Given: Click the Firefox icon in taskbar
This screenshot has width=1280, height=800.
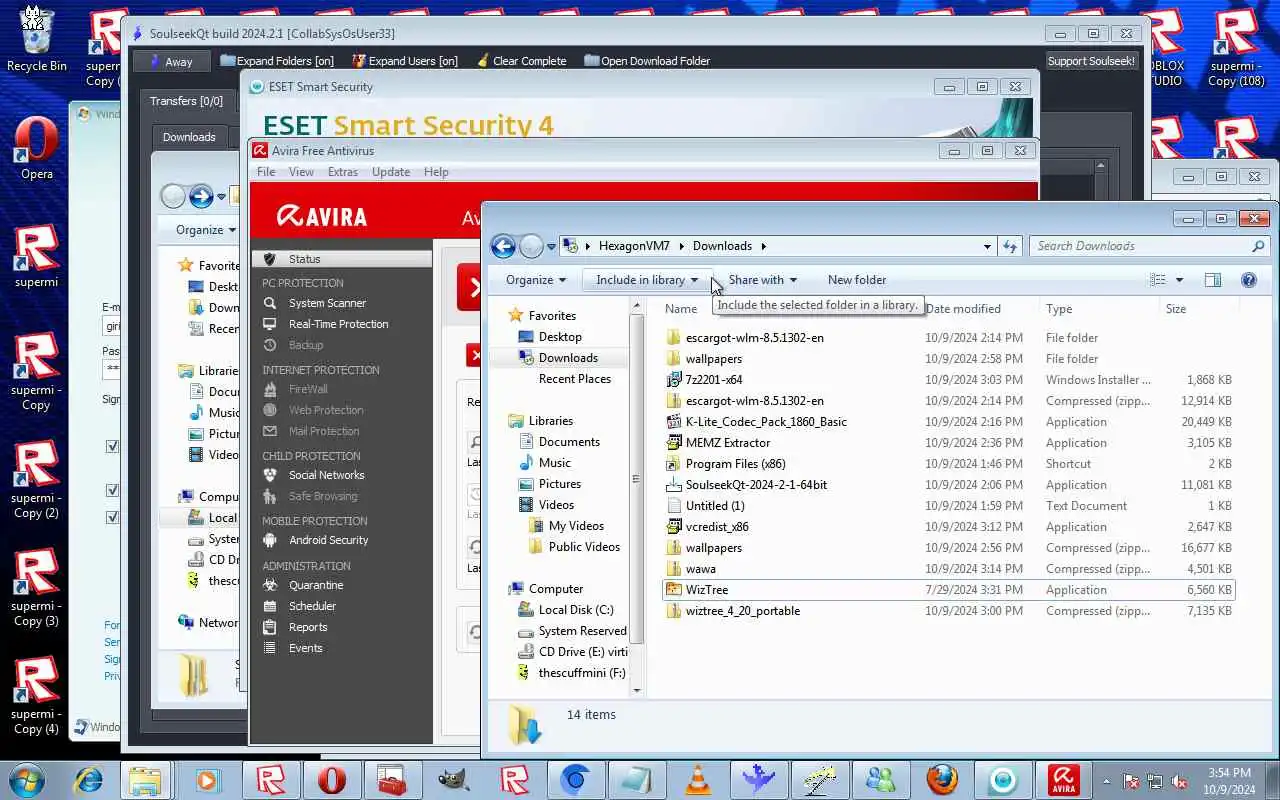Looking at the screenshot, I should click(941, 780).
